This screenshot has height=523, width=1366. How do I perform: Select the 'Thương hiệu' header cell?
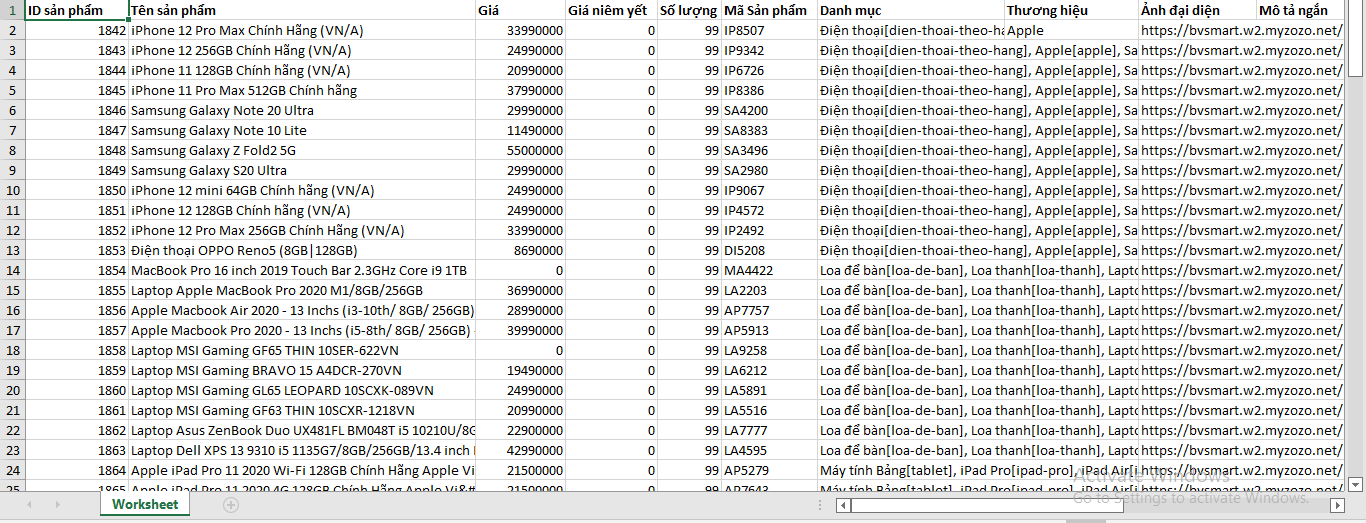[1071, 10]
